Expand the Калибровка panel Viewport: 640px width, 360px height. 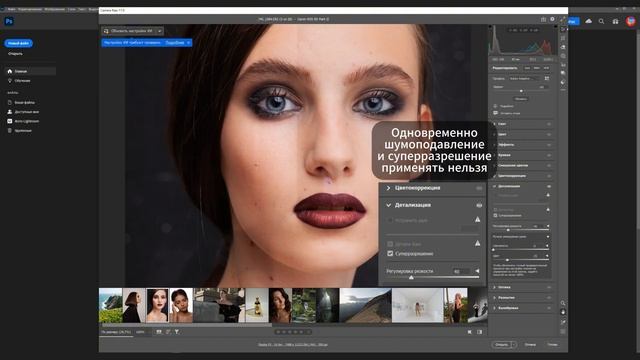click(x=495, y=308)
